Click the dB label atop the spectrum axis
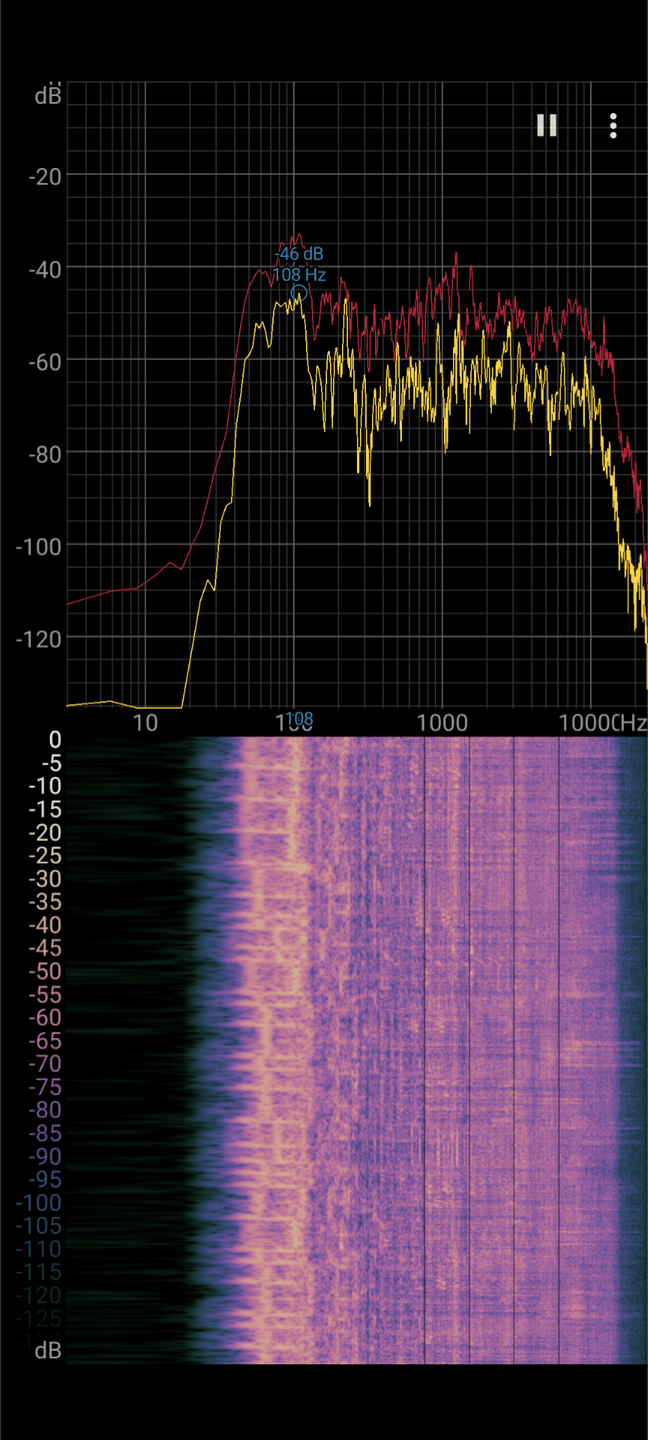The image size is (648, 1440). pos(47,96)
